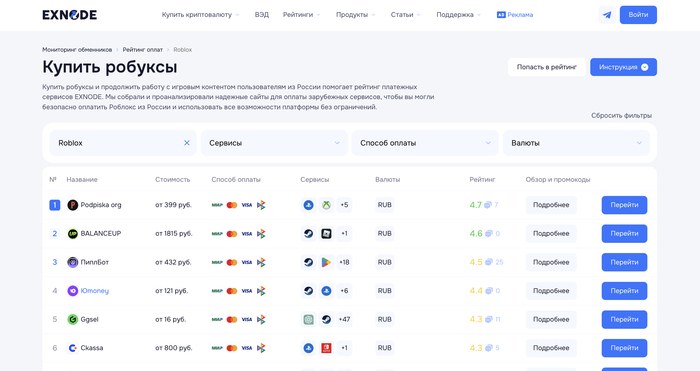This screenshot has width=700, height=371.
Task: Go to Рейтинг оплат breadcrumb
Action: (x=143, y=50)
